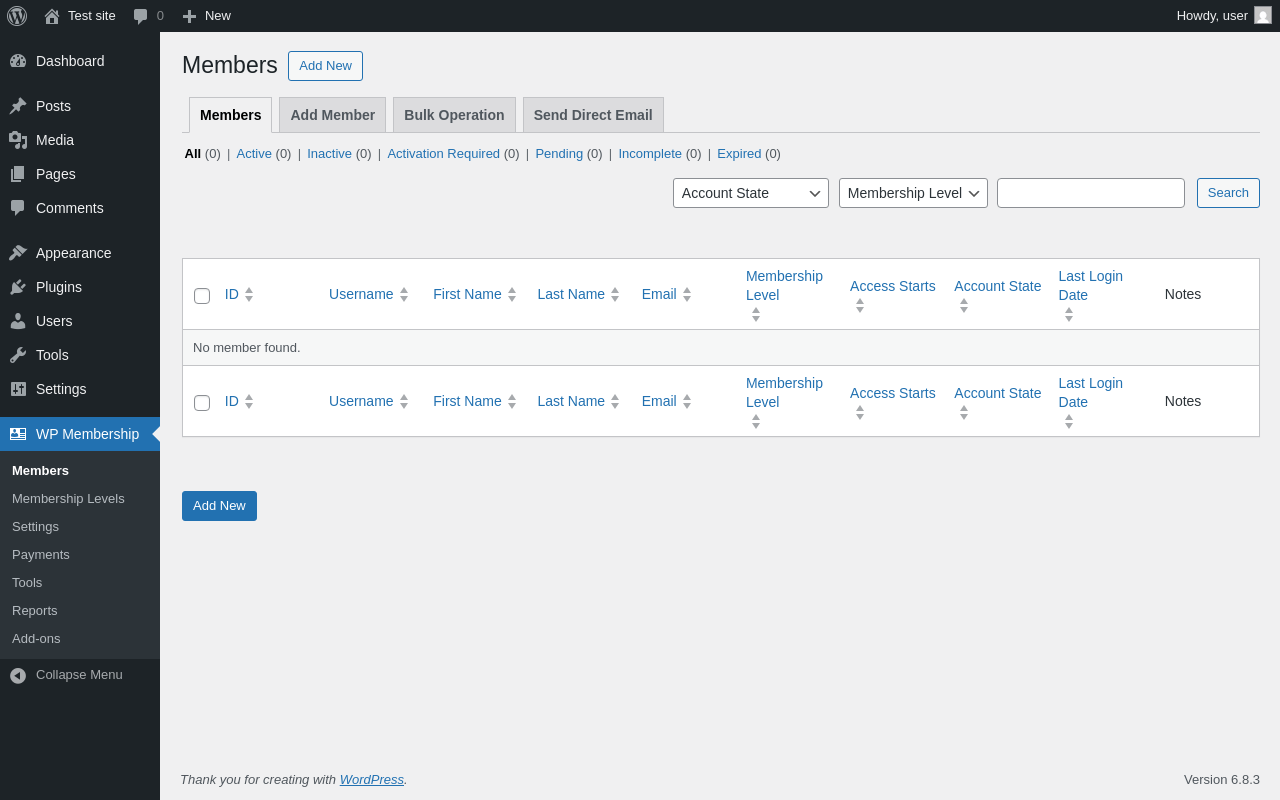The image size is (1280, 800).
Task: Sort by Username in footer row
Action: click(361, 401)
